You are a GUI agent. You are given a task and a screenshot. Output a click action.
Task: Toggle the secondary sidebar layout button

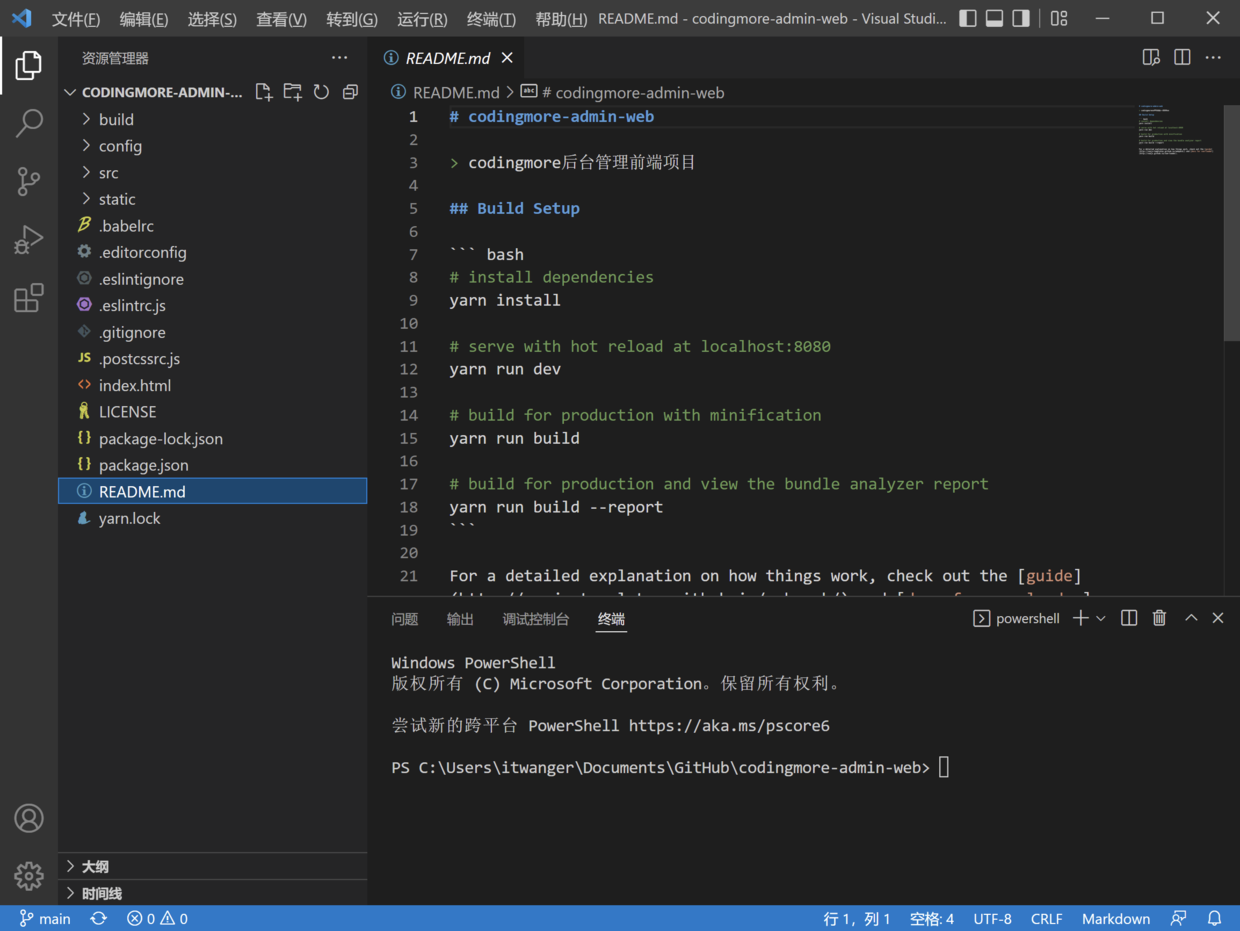point(1021,18)
